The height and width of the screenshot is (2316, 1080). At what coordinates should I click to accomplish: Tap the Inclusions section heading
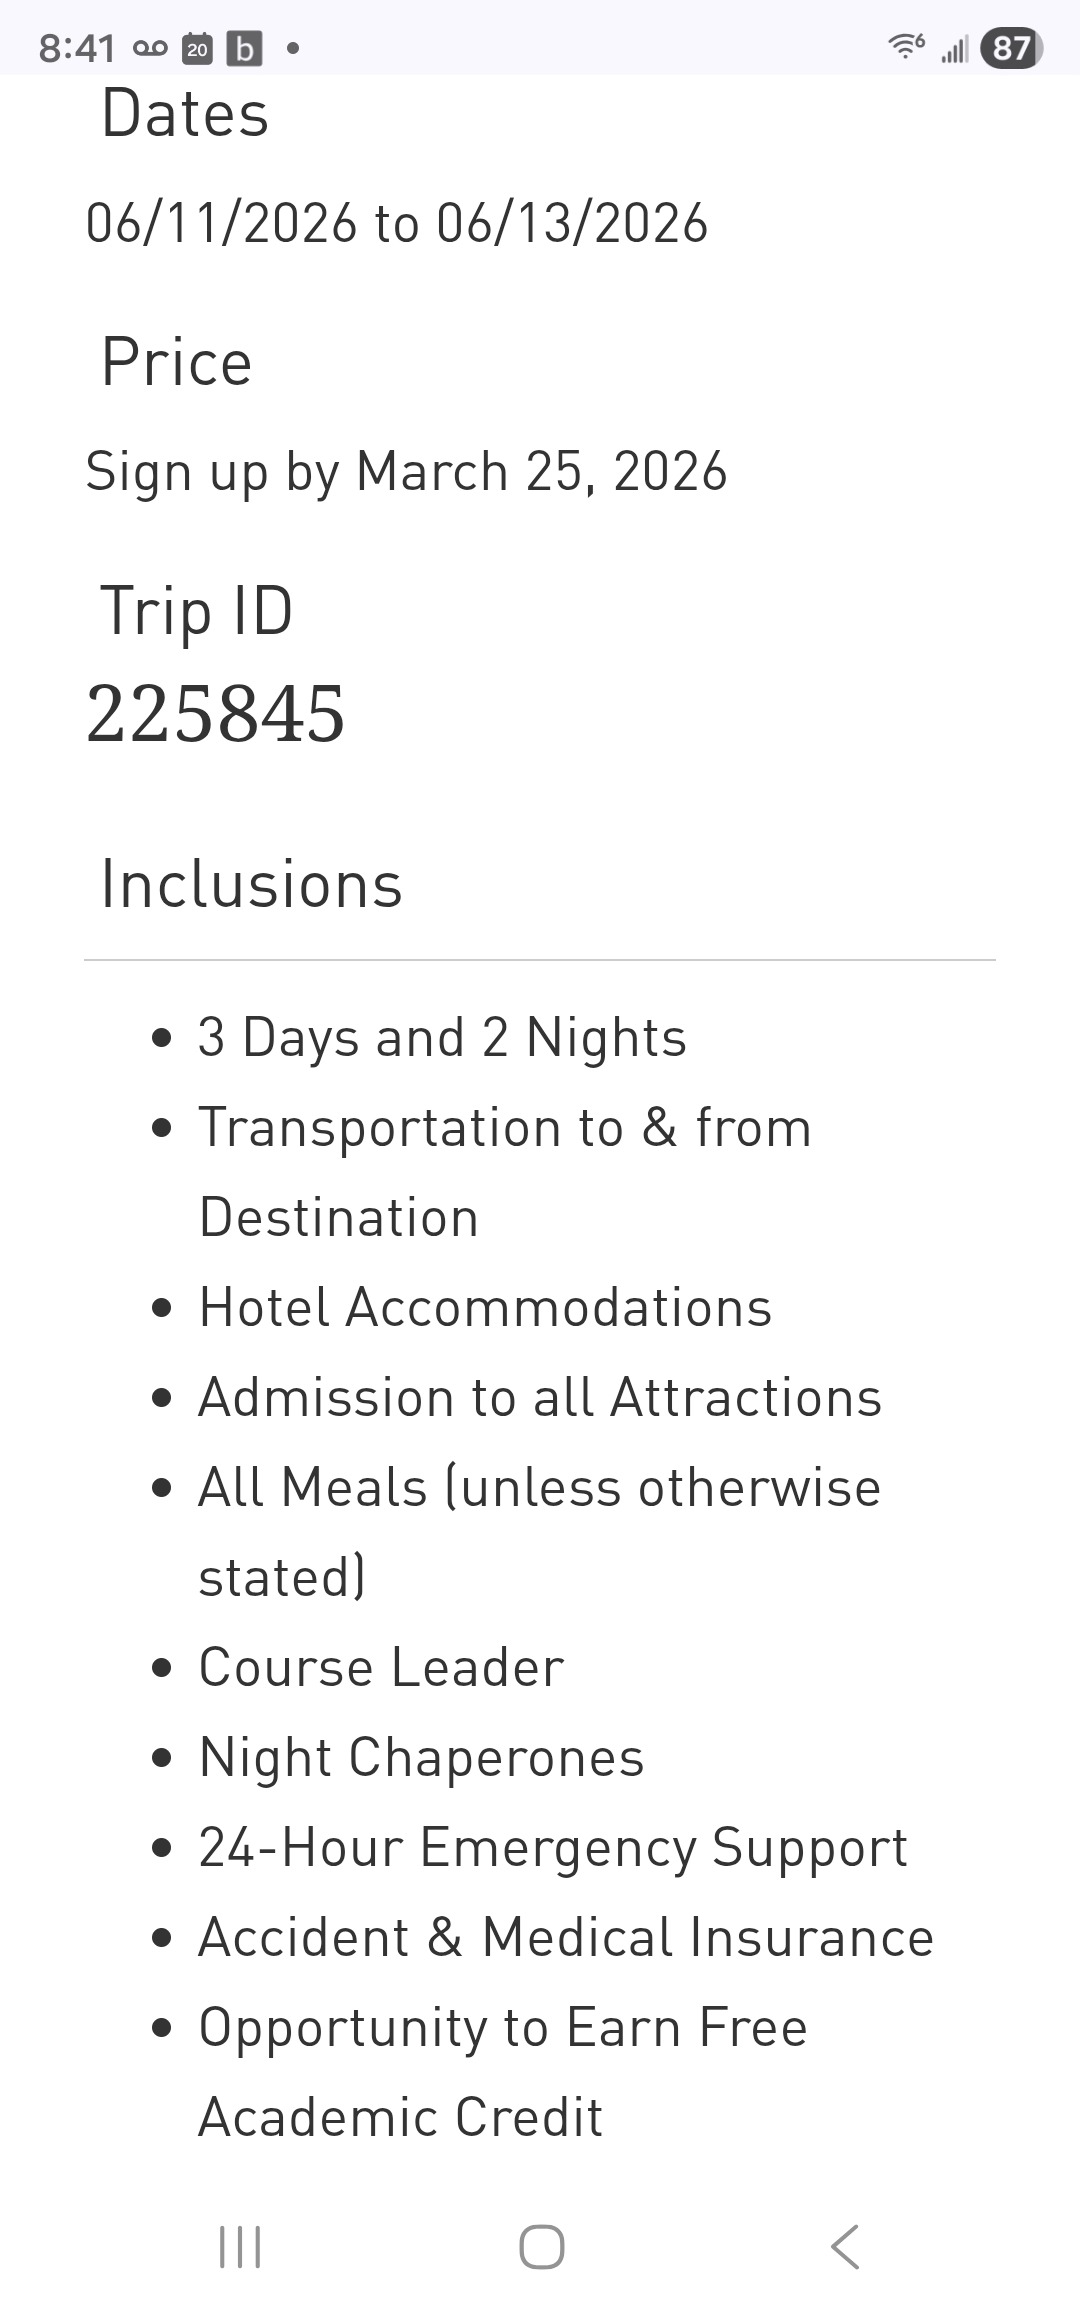click(252, 884)
